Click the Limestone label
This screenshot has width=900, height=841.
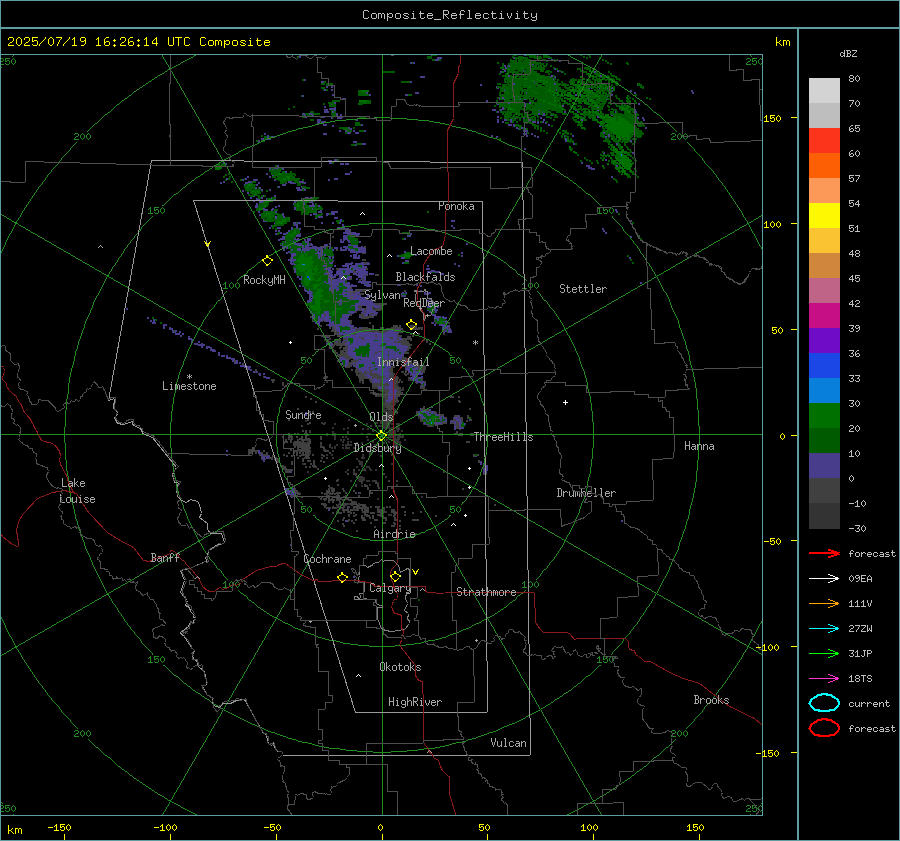tap(189, 386)
